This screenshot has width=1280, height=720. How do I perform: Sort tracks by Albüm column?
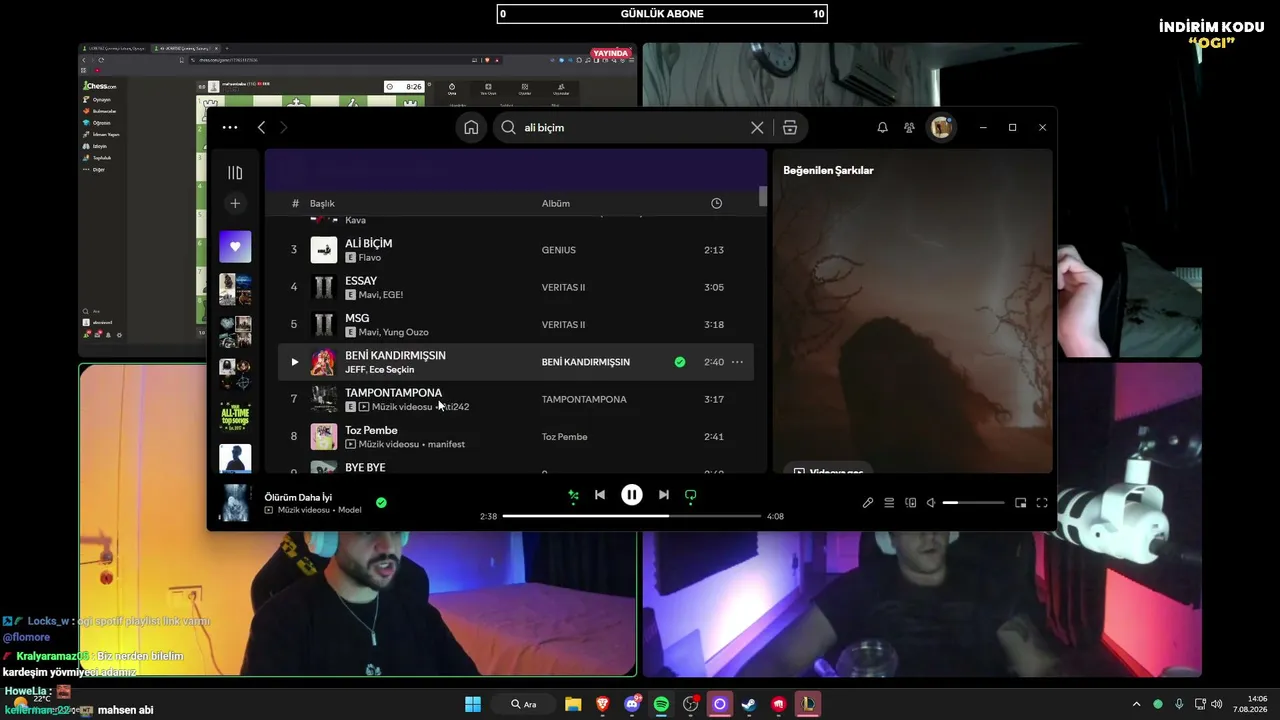click(x=556, y=203)
